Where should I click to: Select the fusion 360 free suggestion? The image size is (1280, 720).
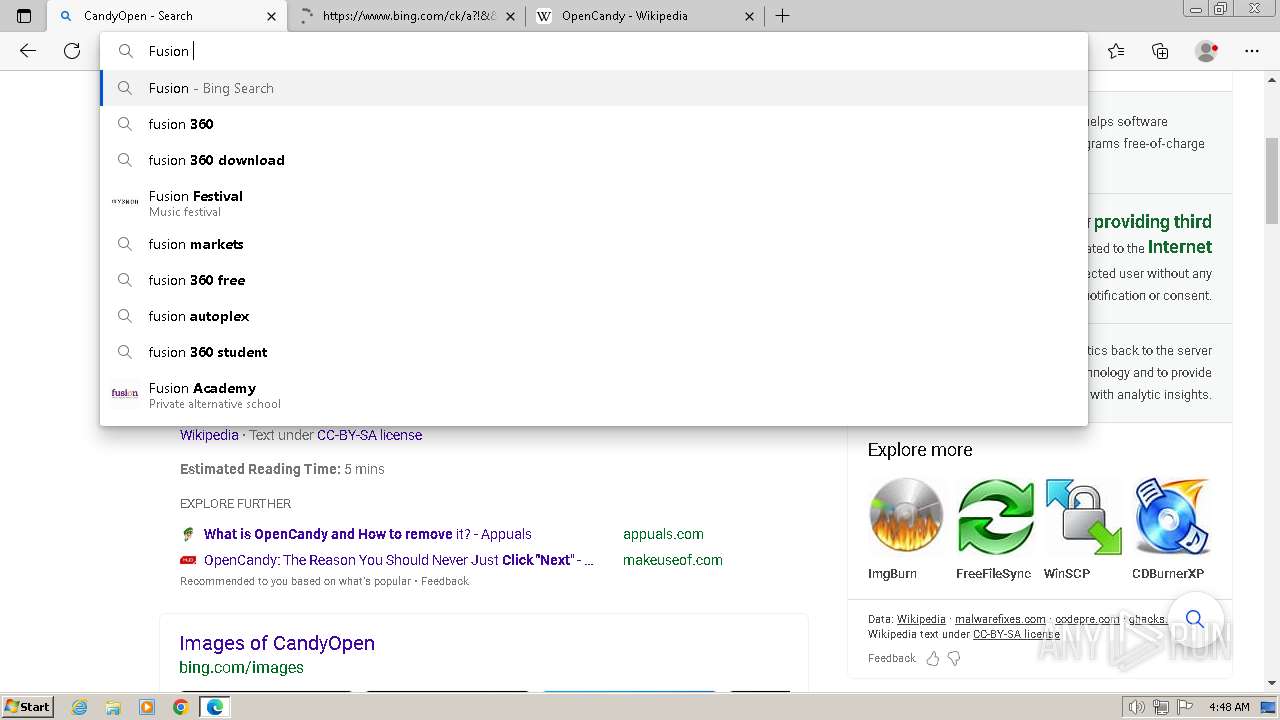[594, 280]
